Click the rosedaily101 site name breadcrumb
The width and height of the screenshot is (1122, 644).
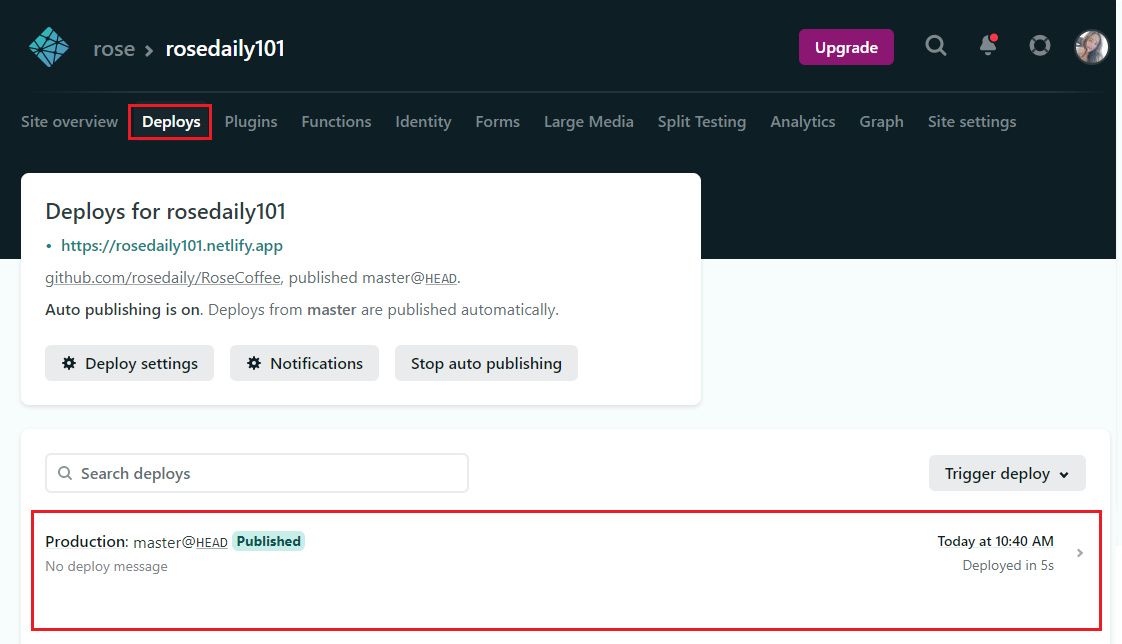[225, 49]
